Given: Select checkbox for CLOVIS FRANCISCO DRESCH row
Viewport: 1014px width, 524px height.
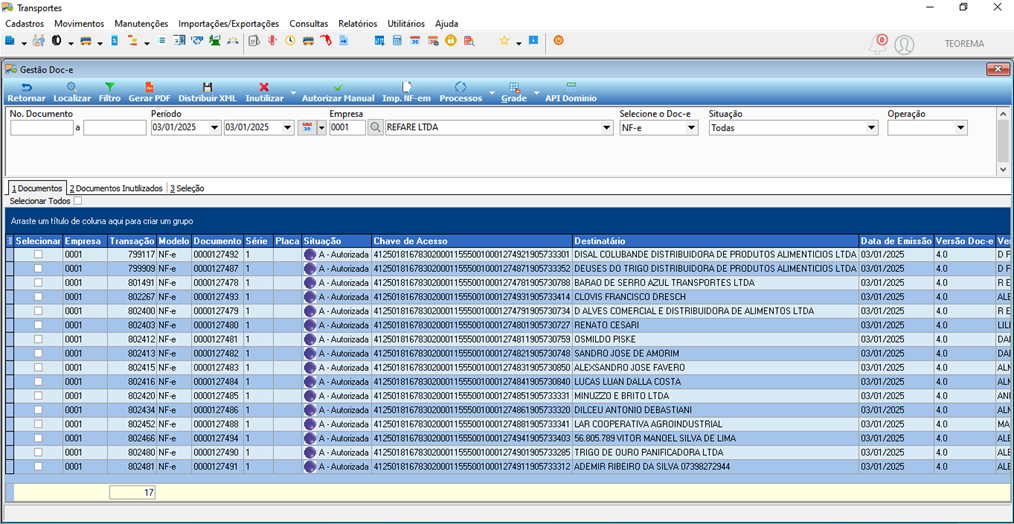Looking at the screenshot, I should [39, 297].
